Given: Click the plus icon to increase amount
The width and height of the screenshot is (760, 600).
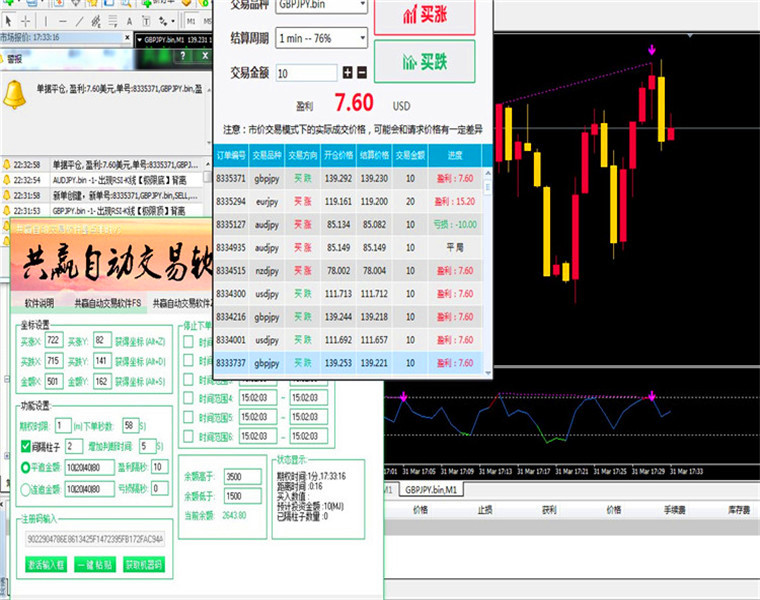Looking at the screenshot, I should point(348,73).
